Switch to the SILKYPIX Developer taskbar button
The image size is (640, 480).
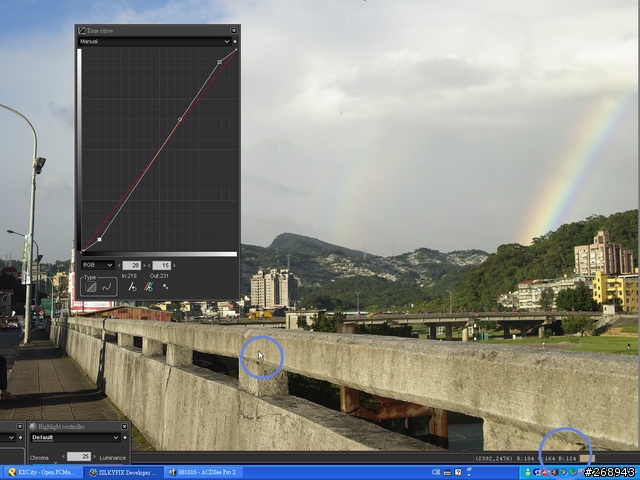point(123,472)
